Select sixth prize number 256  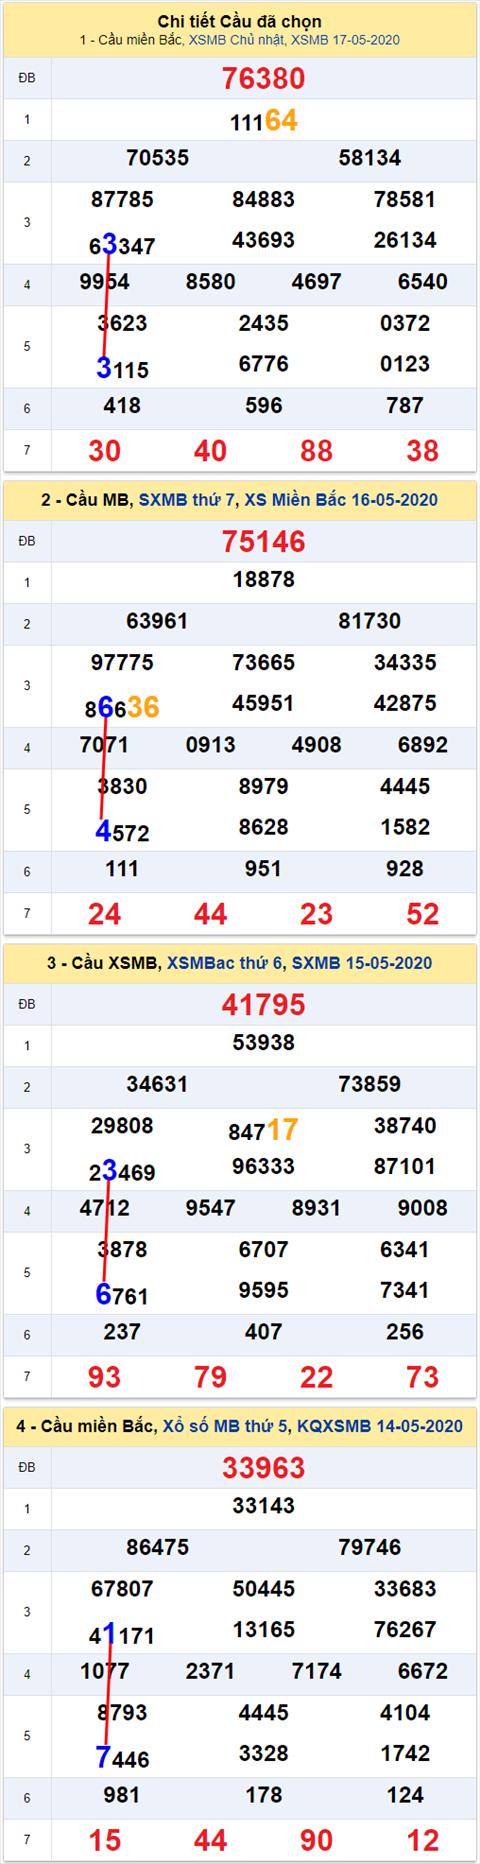pos(405,1332)
